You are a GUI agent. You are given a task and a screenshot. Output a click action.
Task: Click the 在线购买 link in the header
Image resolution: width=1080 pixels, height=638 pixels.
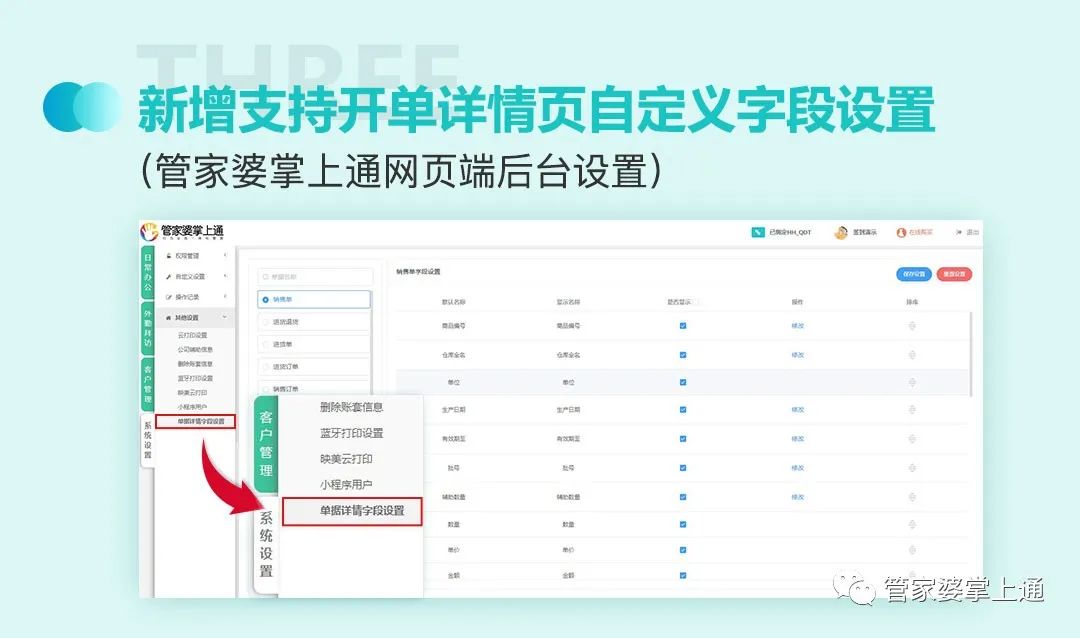920,232
